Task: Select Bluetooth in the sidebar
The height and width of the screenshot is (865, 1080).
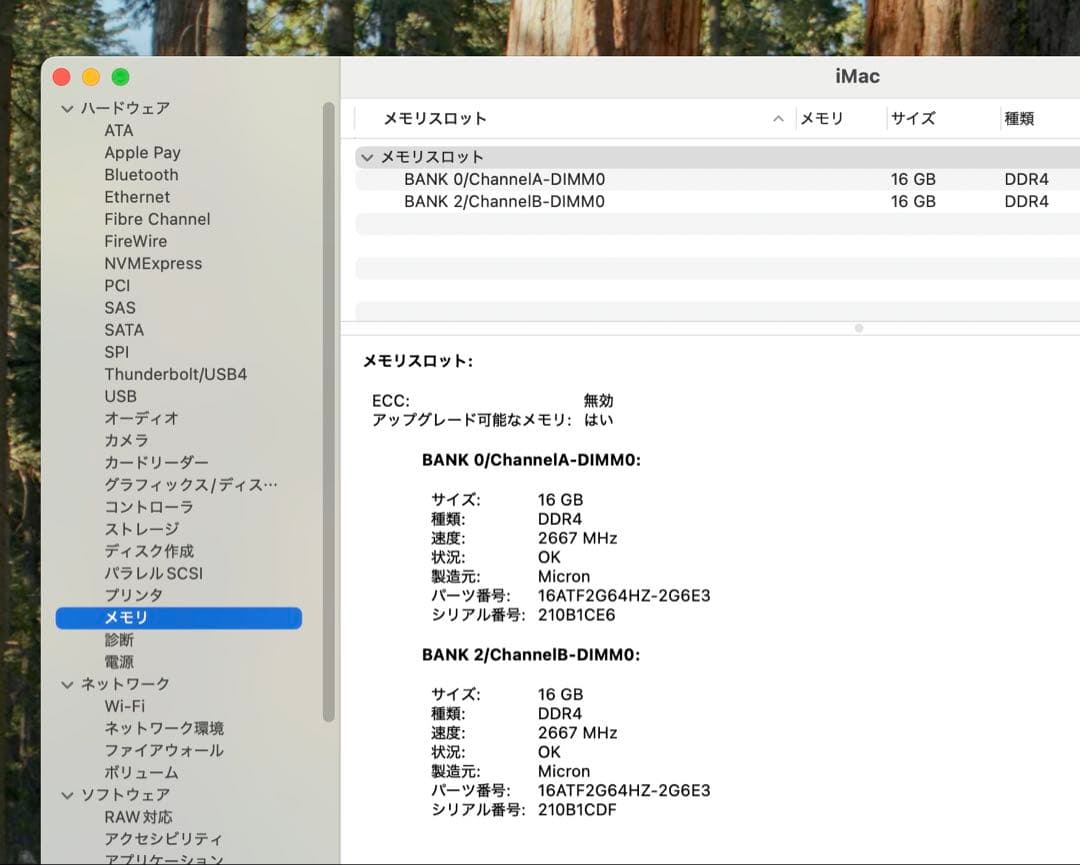Action: (x=141, y=174)
